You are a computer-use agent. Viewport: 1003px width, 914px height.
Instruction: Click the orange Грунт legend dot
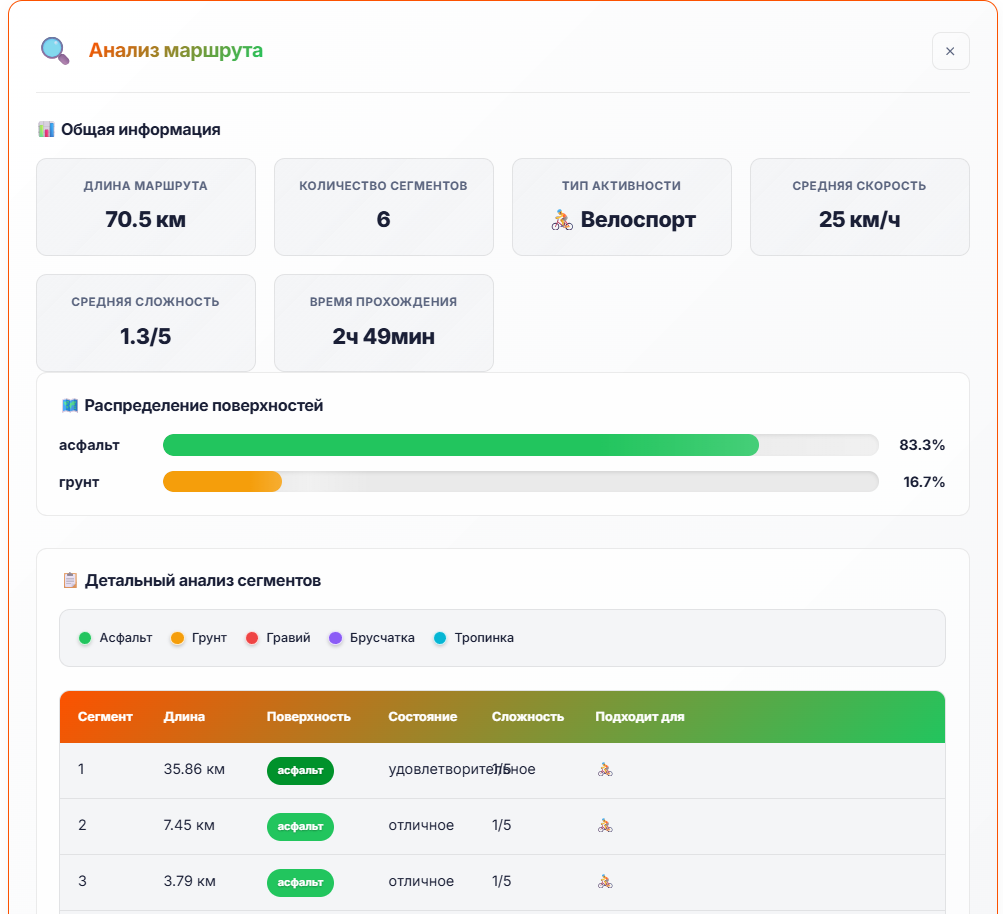(x=178, y=638)
